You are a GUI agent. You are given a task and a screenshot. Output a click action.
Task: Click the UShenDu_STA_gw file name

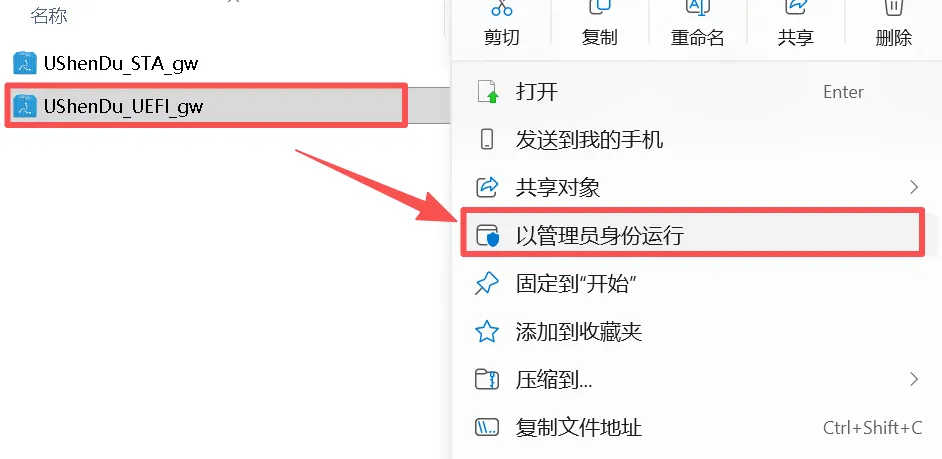click(121, 64)
